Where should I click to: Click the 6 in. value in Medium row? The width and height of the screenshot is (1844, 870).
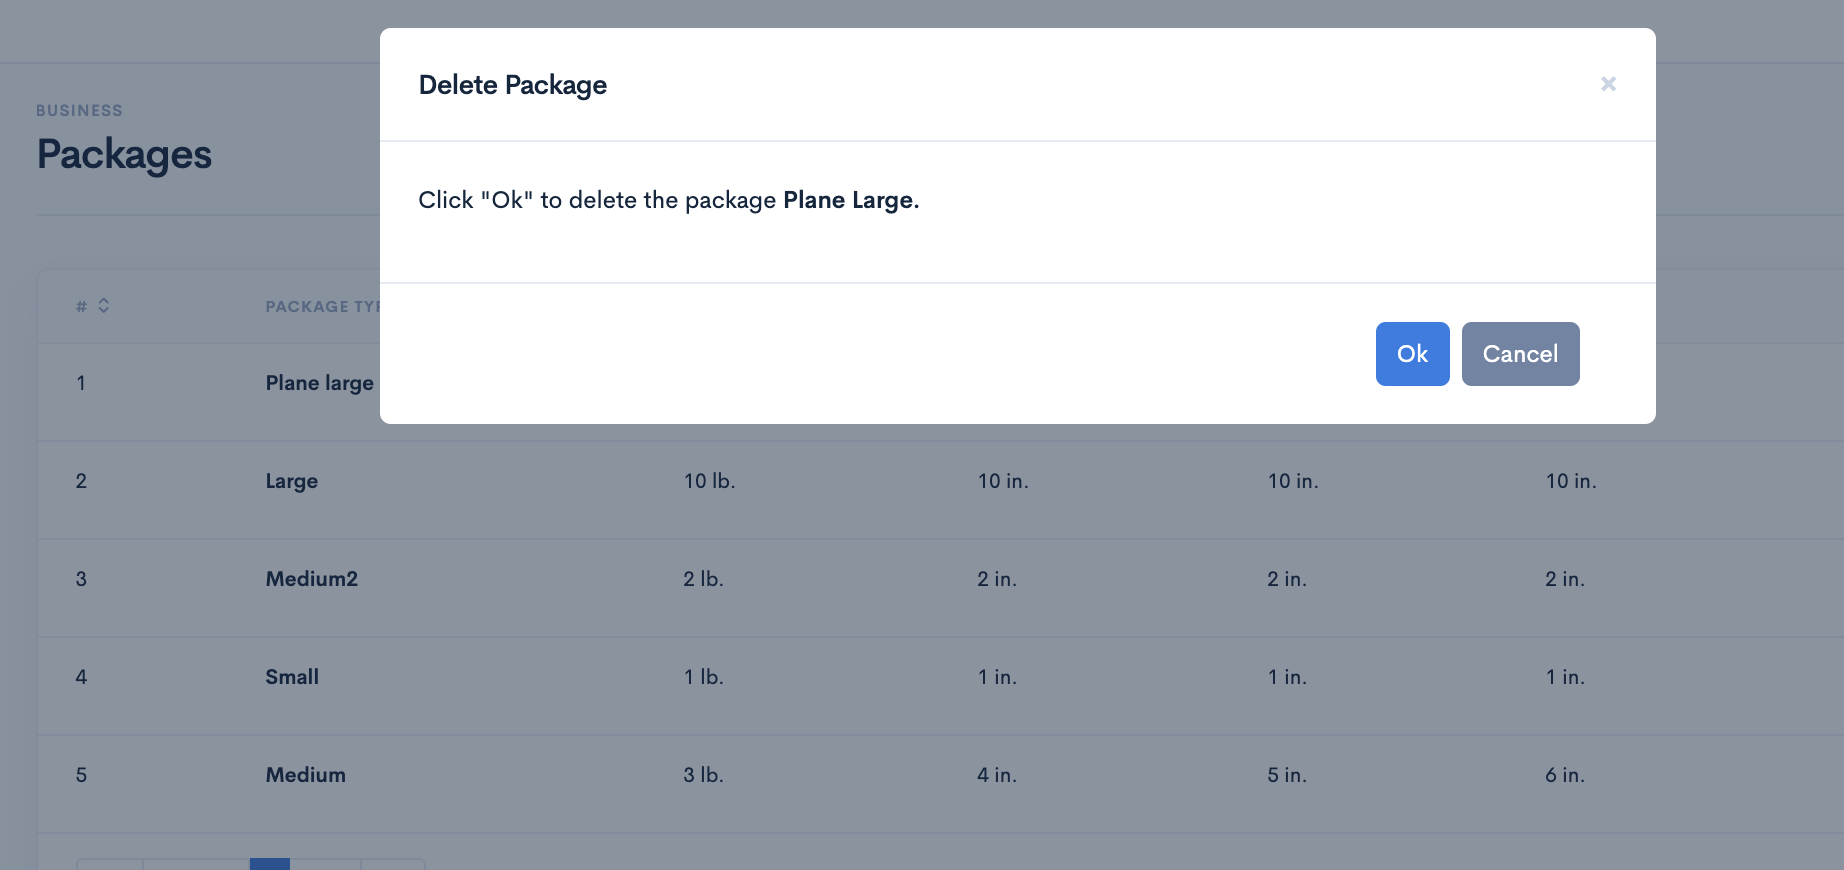coord(1565,775)
